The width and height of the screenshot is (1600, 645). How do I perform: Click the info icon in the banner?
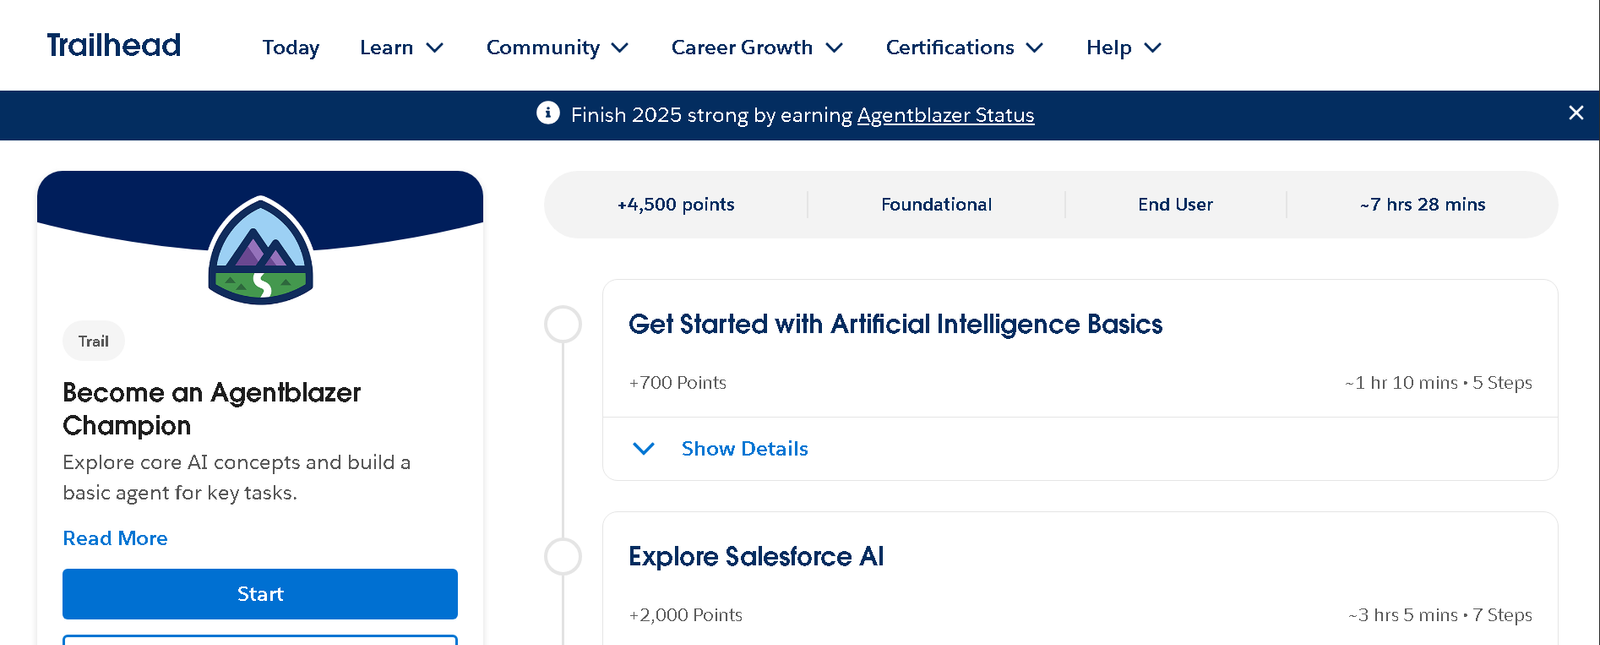pyautogui.click(x=548, y=113)
